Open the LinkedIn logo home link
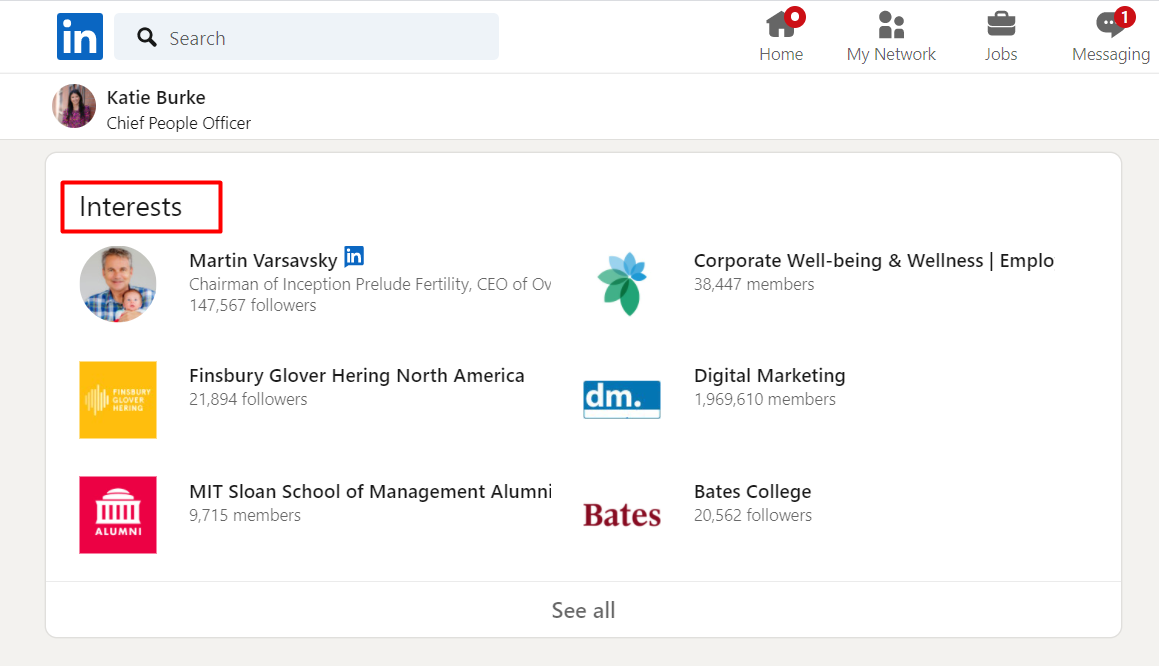The image size is (1159, 666). (x=80, y=36)
